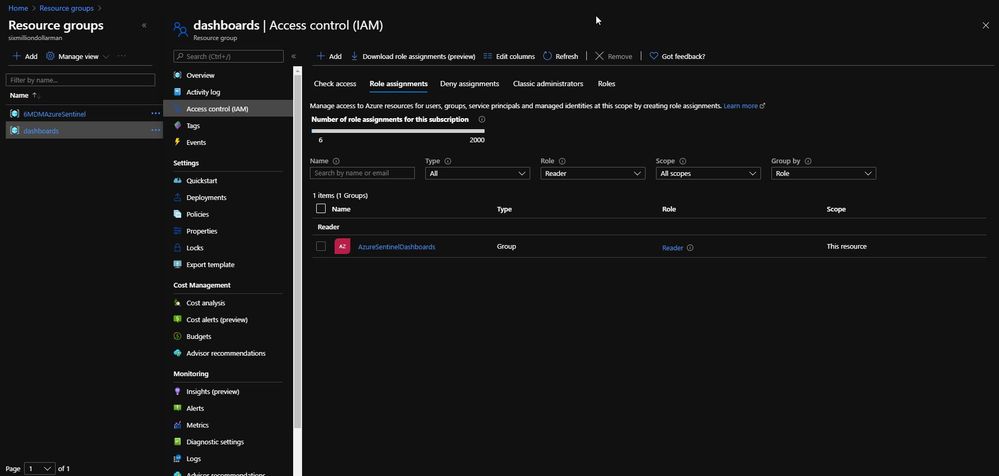The height and width of the screenshot is (476, 999).
Task: Open the Export template icon
Action: coord(178,264)
